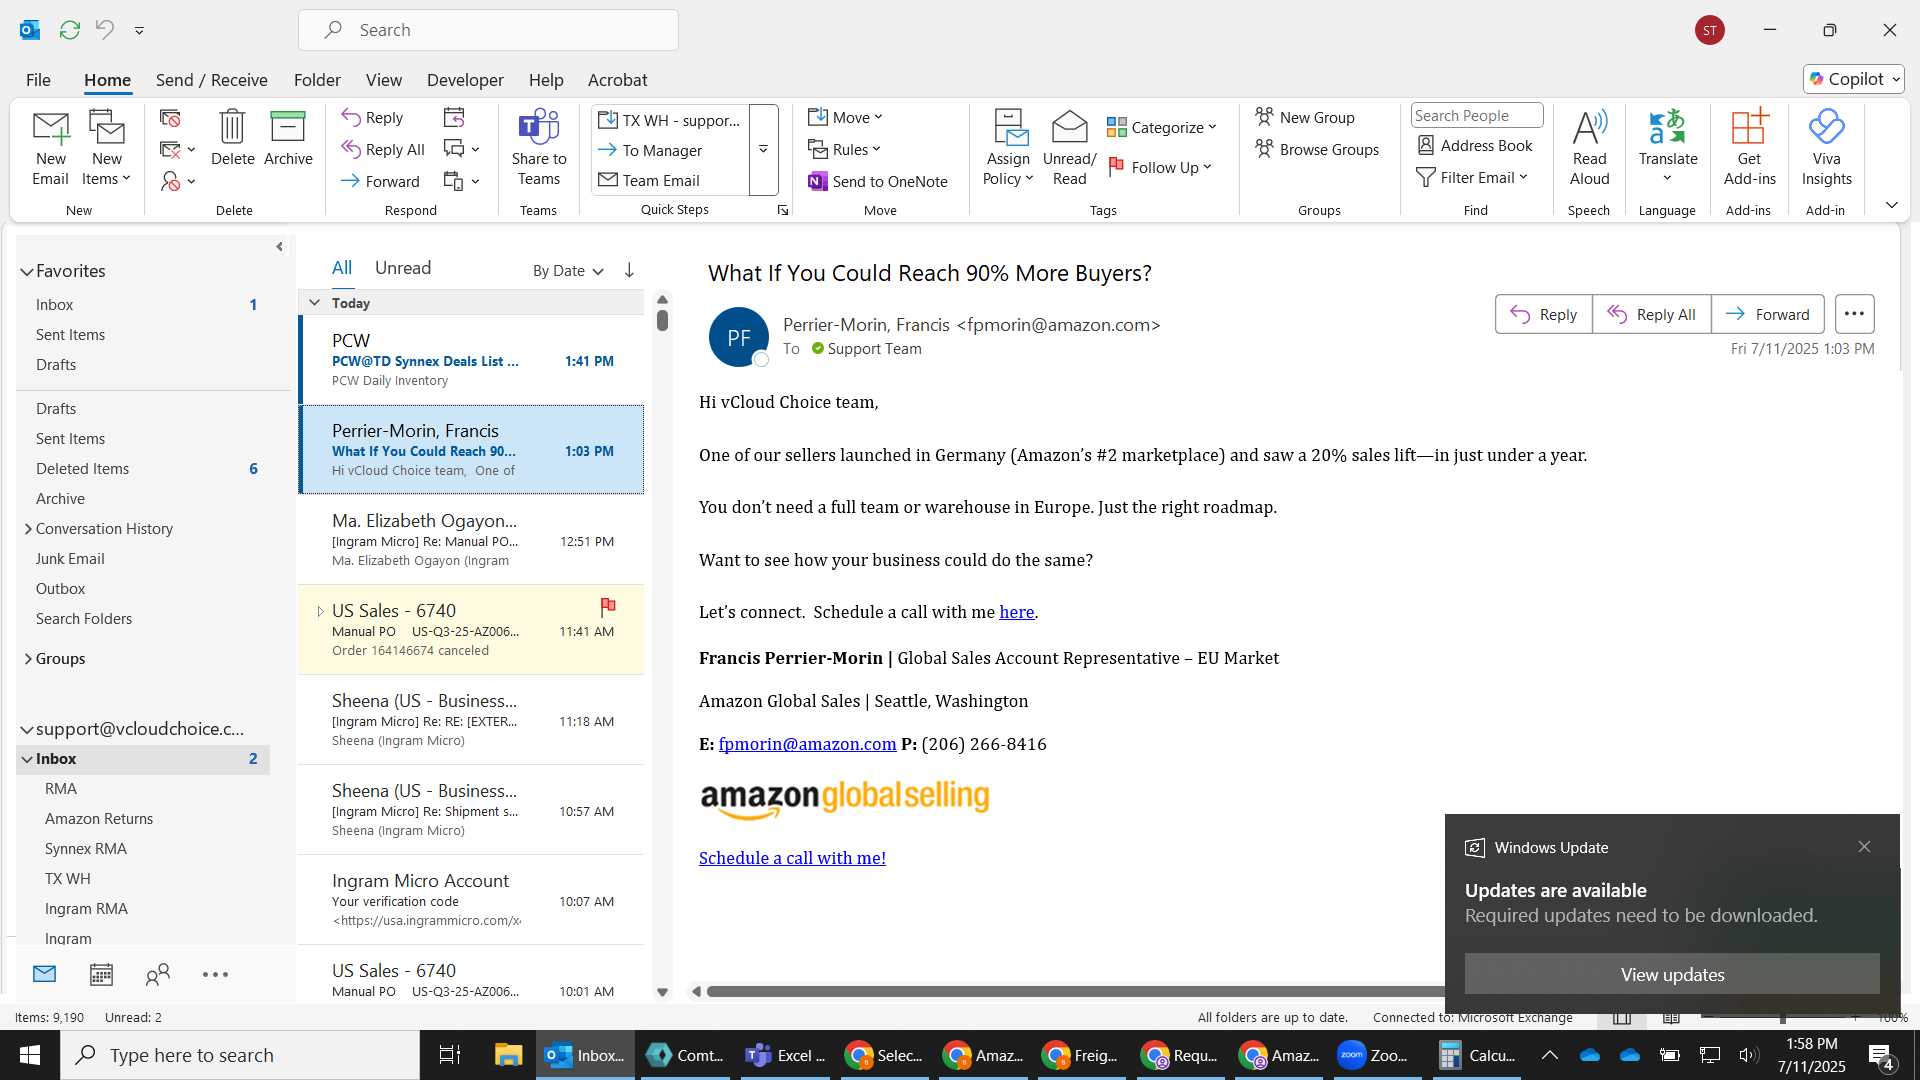Collapse the Favorites section
Viewport: 1920px width, 1080px height.
pyautogui.click(x=27, y=271)
